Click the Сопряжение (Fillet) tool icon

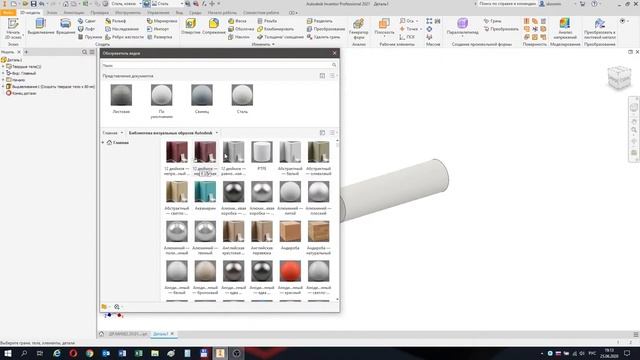pos(214,23)
